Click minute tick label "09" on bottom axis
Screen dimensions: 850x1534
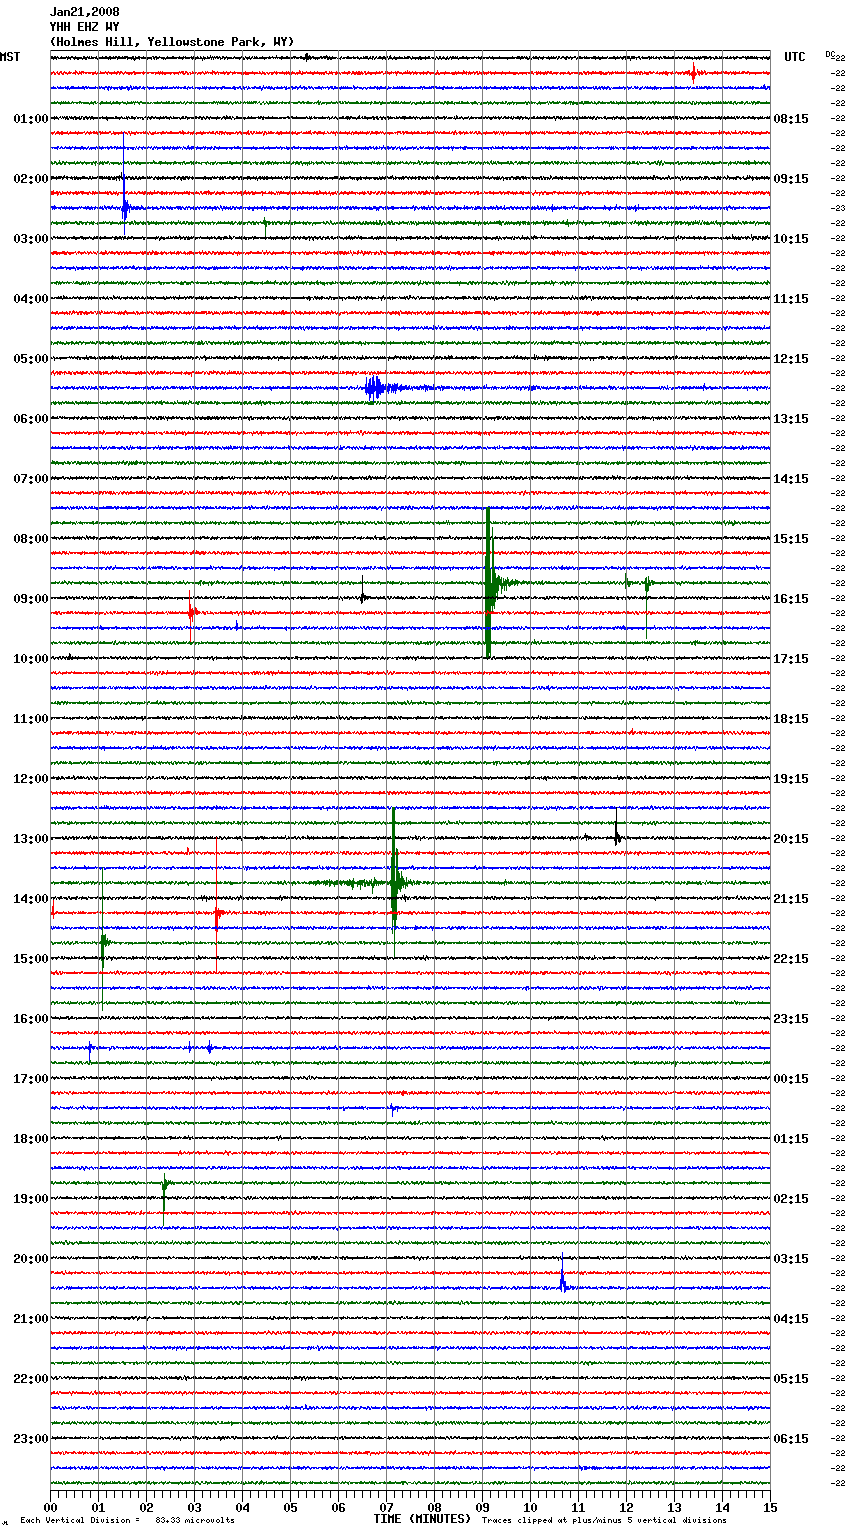pyautogui.click(x=482, y=1507)
